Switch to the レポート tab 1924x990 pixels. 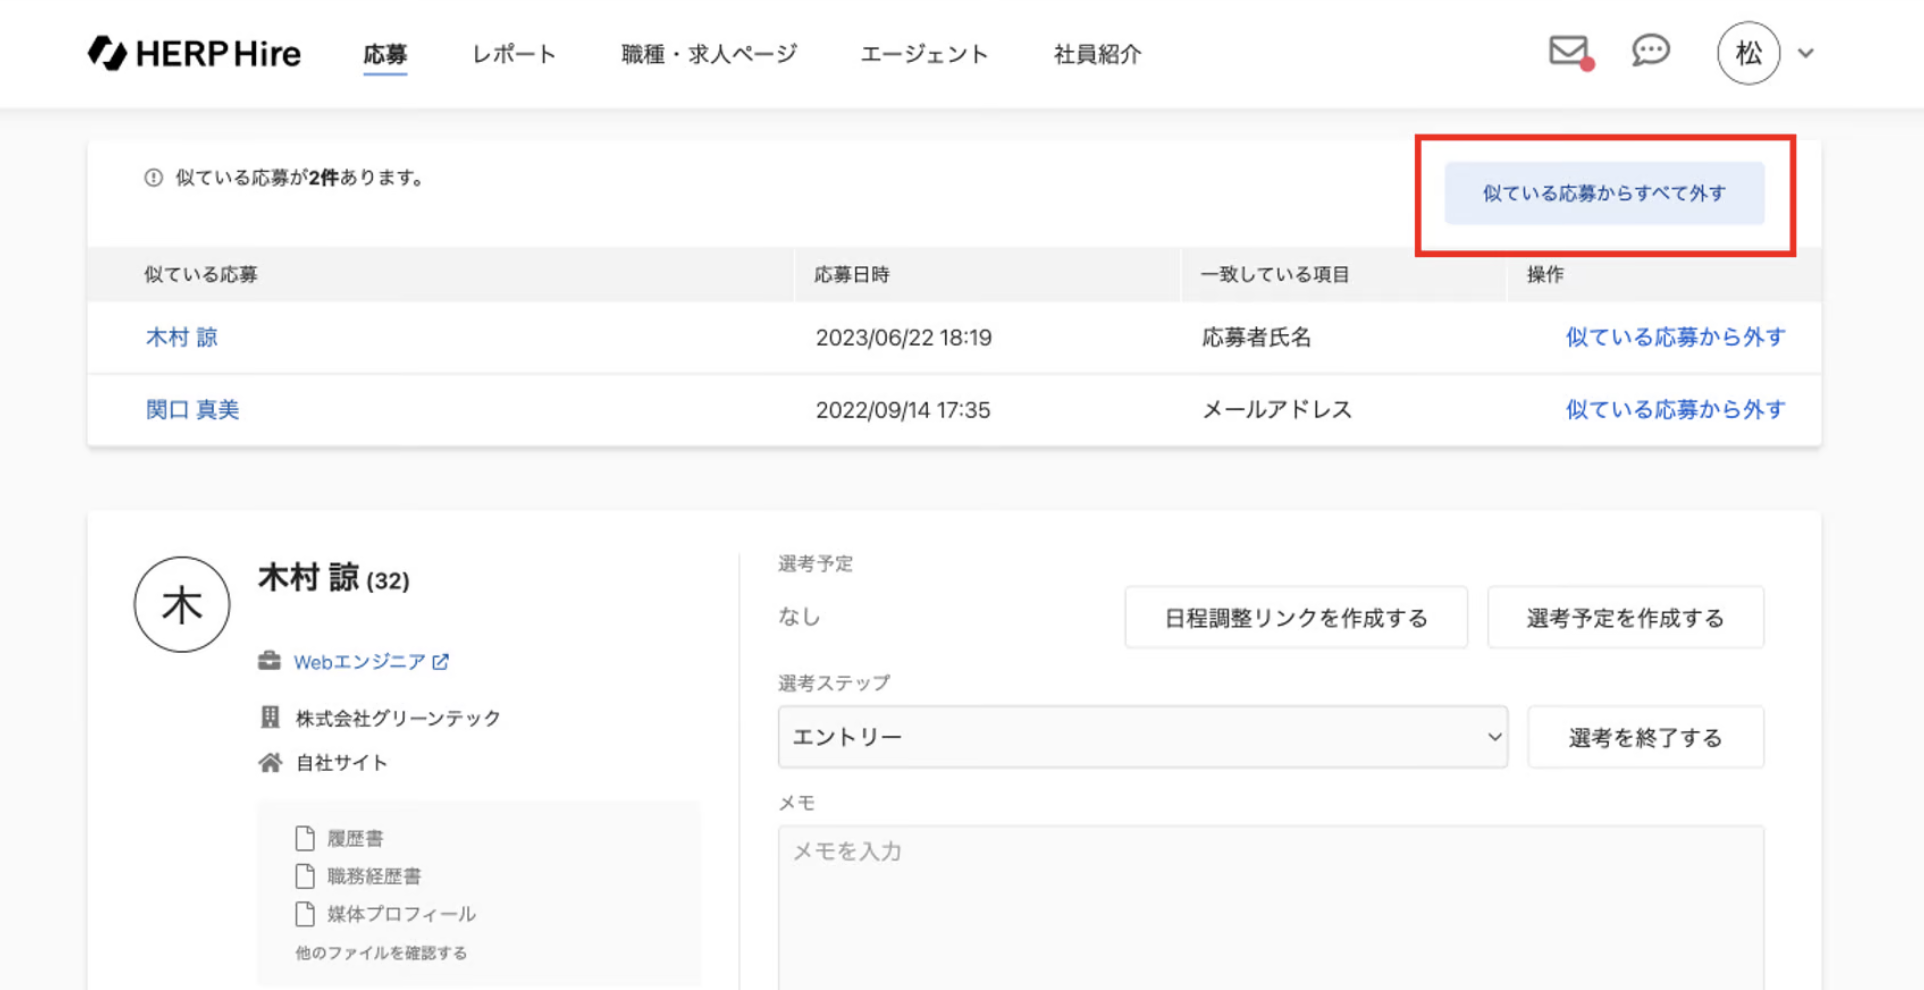(x=514, y=54)
